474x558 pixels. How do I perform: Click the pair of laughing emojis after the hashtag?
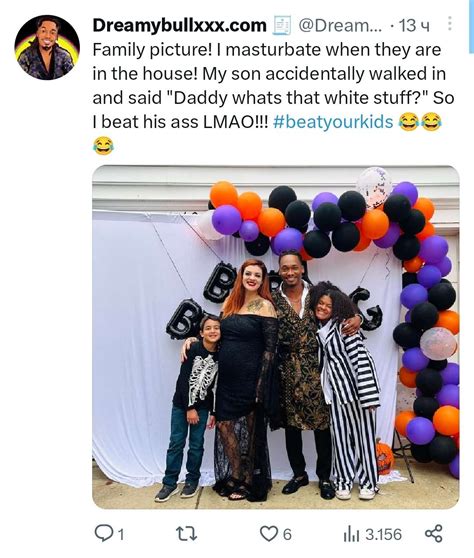[x=420, y=122]
